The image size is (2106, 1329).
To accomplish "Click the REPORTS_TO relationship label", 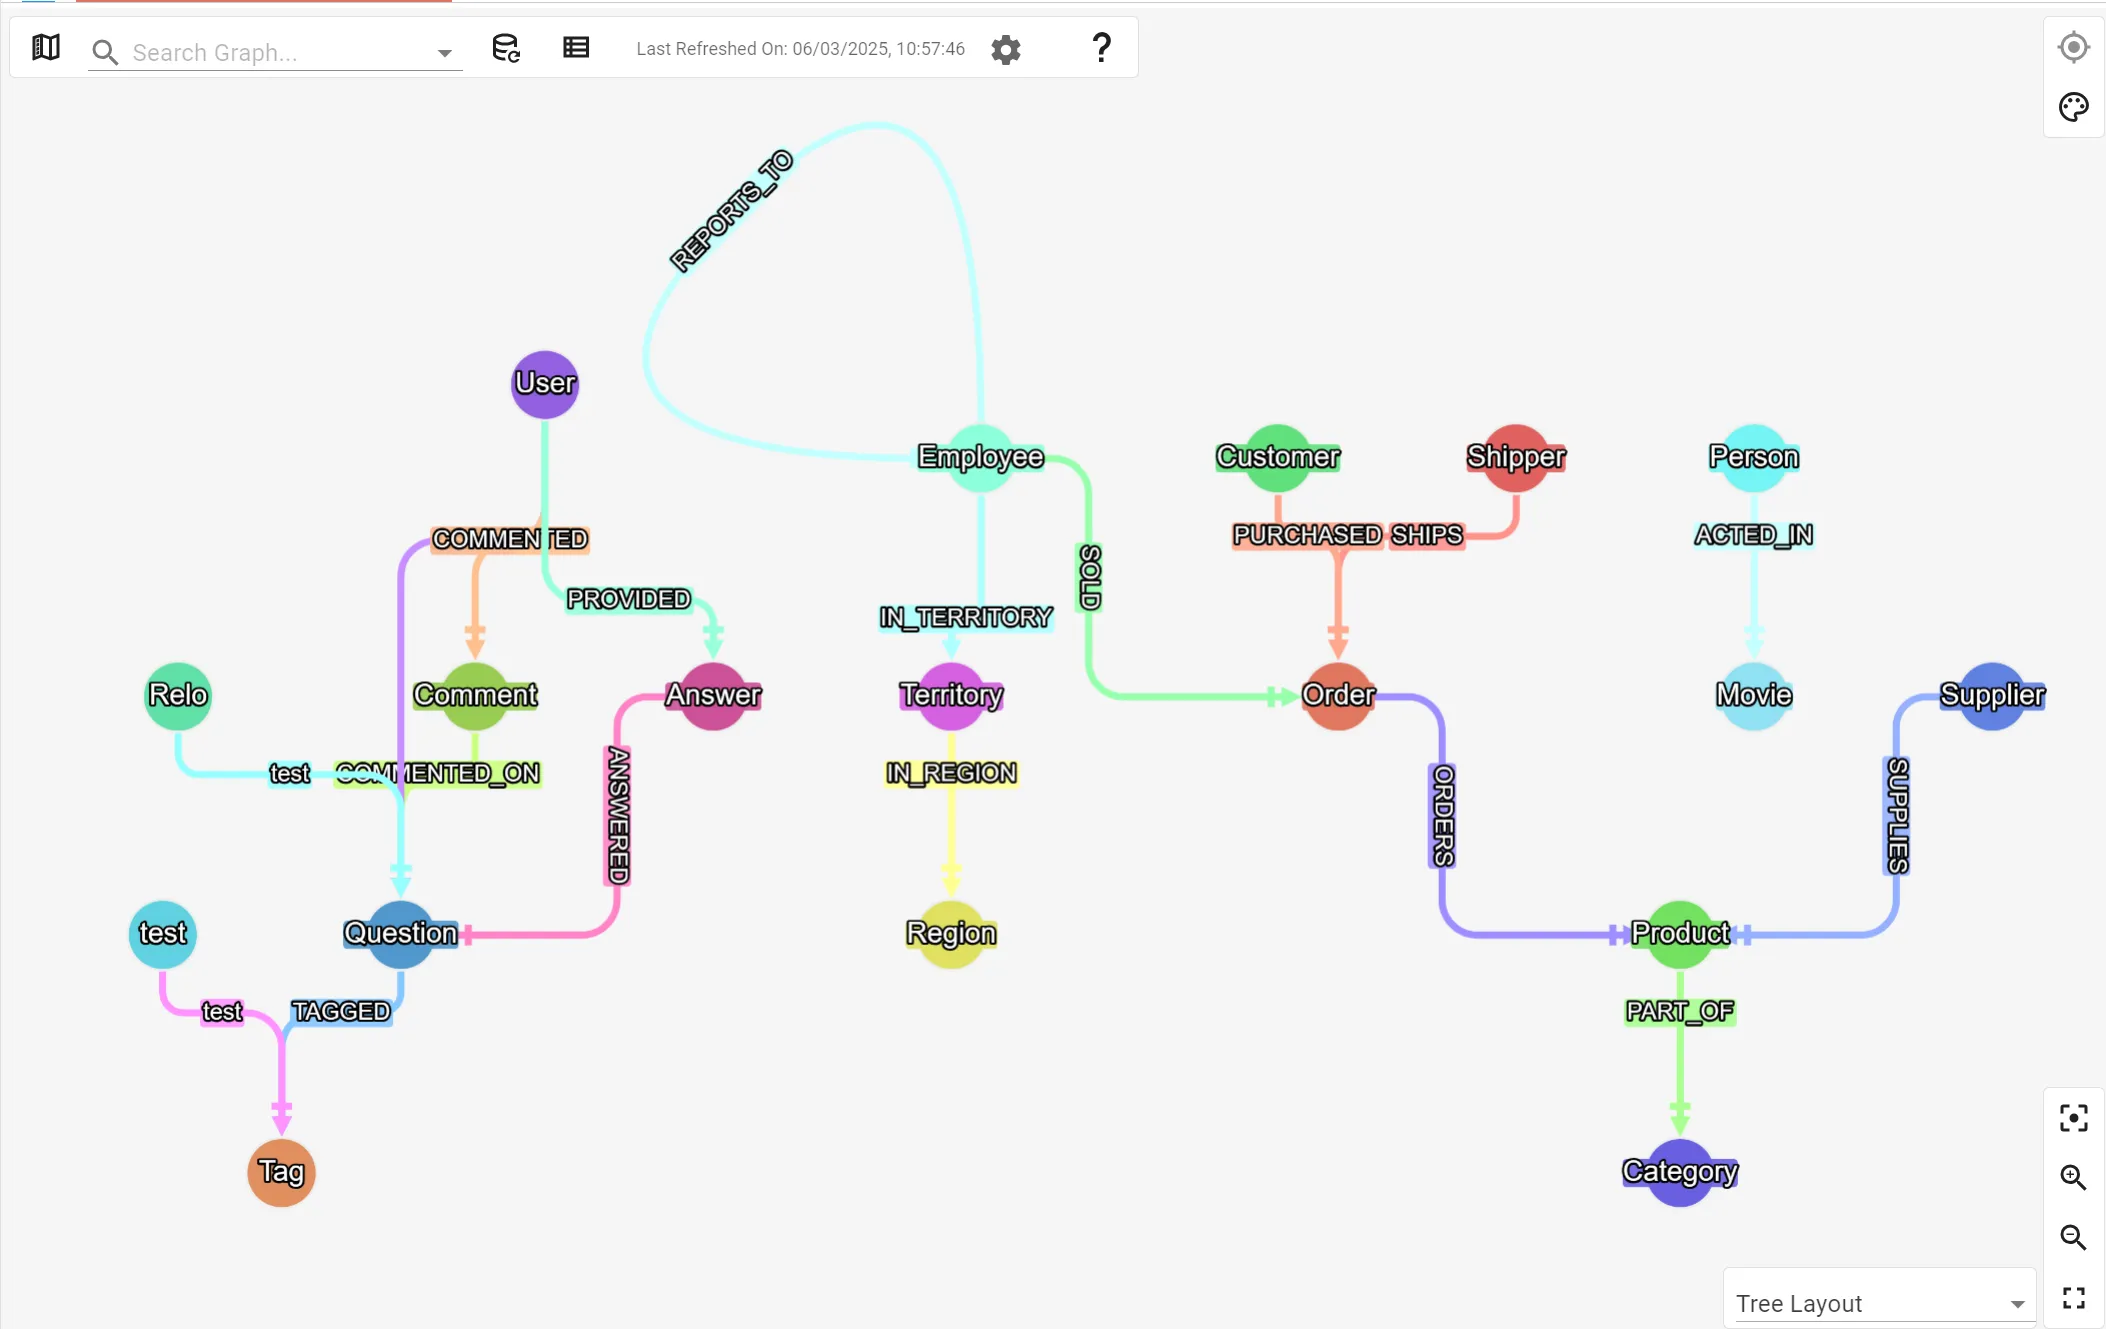I will pos(732,211).
